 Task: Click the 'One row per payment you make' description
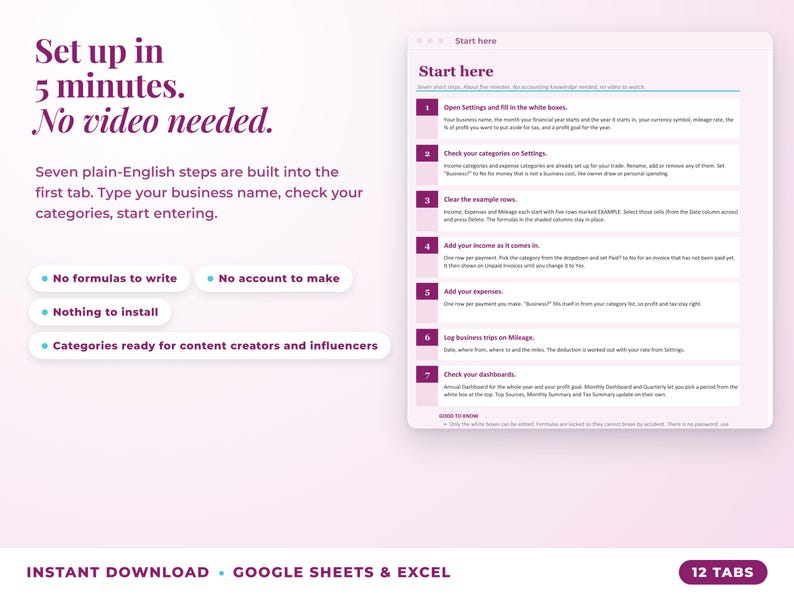tap(573, 304)
